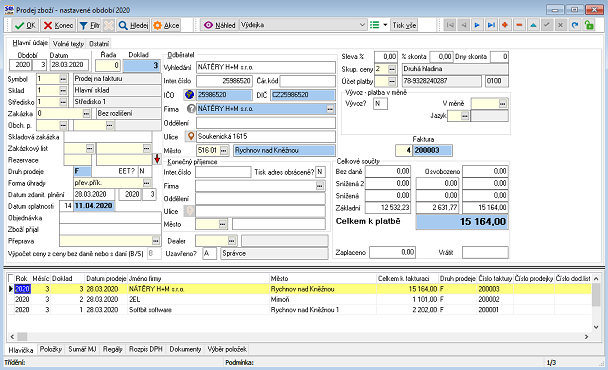Open lookup for postal code 516 01
The height and width of the screenshot is (370, 608).
224,150
